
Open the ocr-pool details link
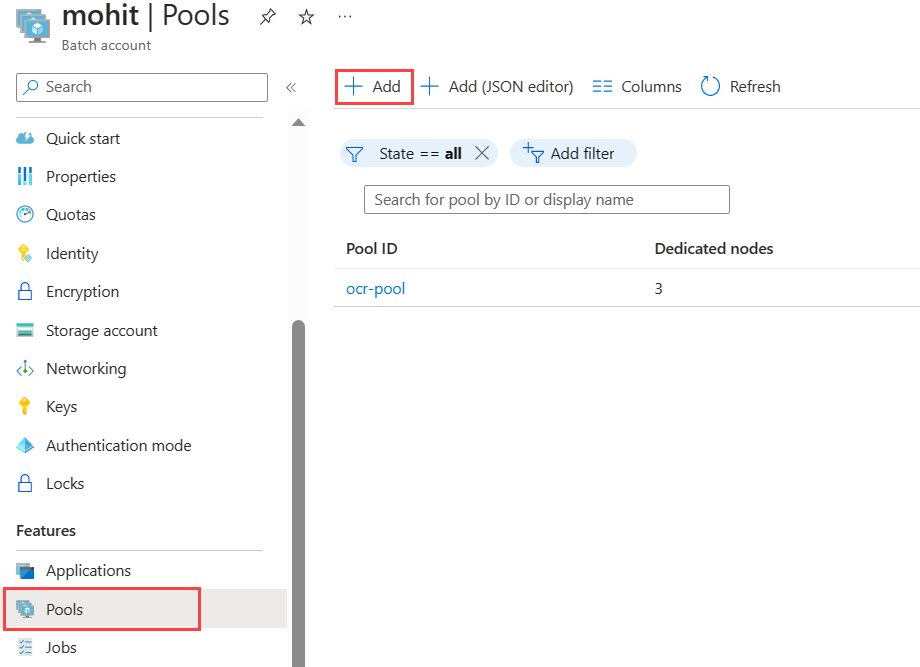click(375, 288)
